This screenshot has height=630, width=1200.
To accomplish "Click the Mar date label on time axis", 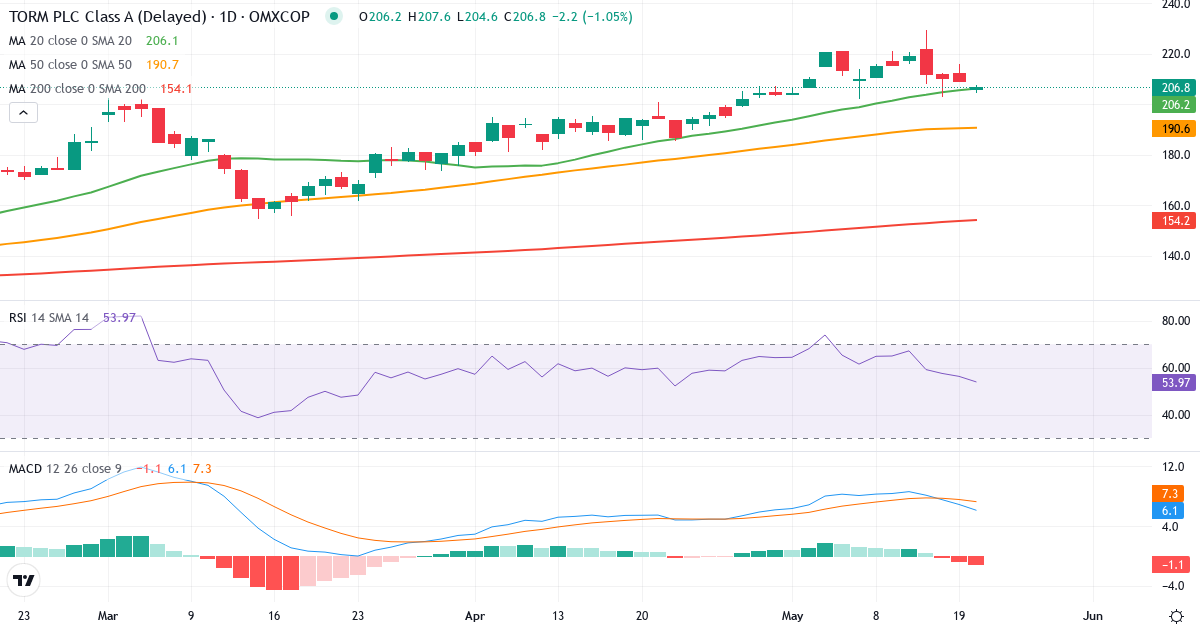I will 106,615.
